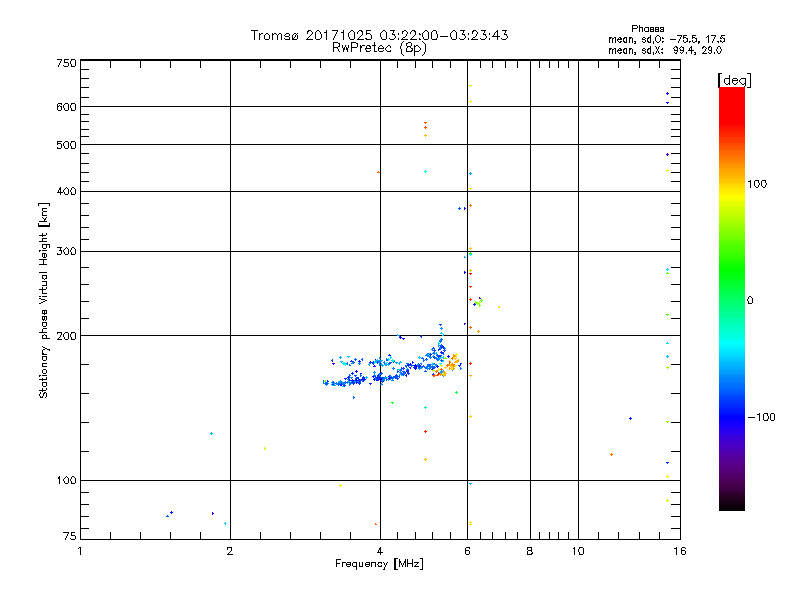800x600 pixels.
Task: Click the yellow 100 degree colorbar region
Action: click(732, 185)
